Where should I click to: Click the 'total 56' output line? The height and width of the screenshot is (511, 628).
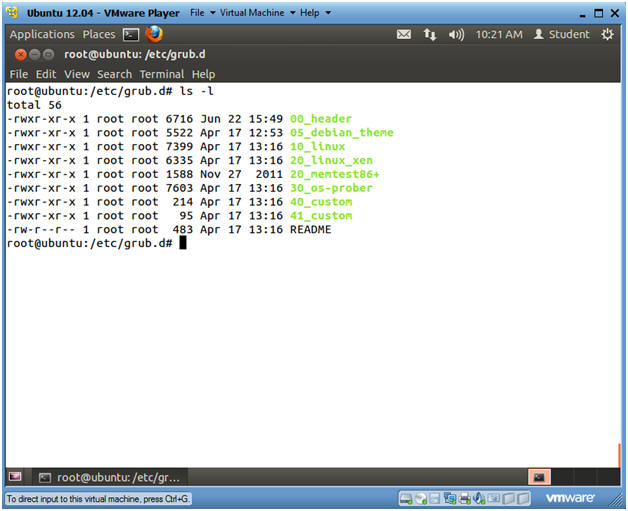[x=34, y=105]
